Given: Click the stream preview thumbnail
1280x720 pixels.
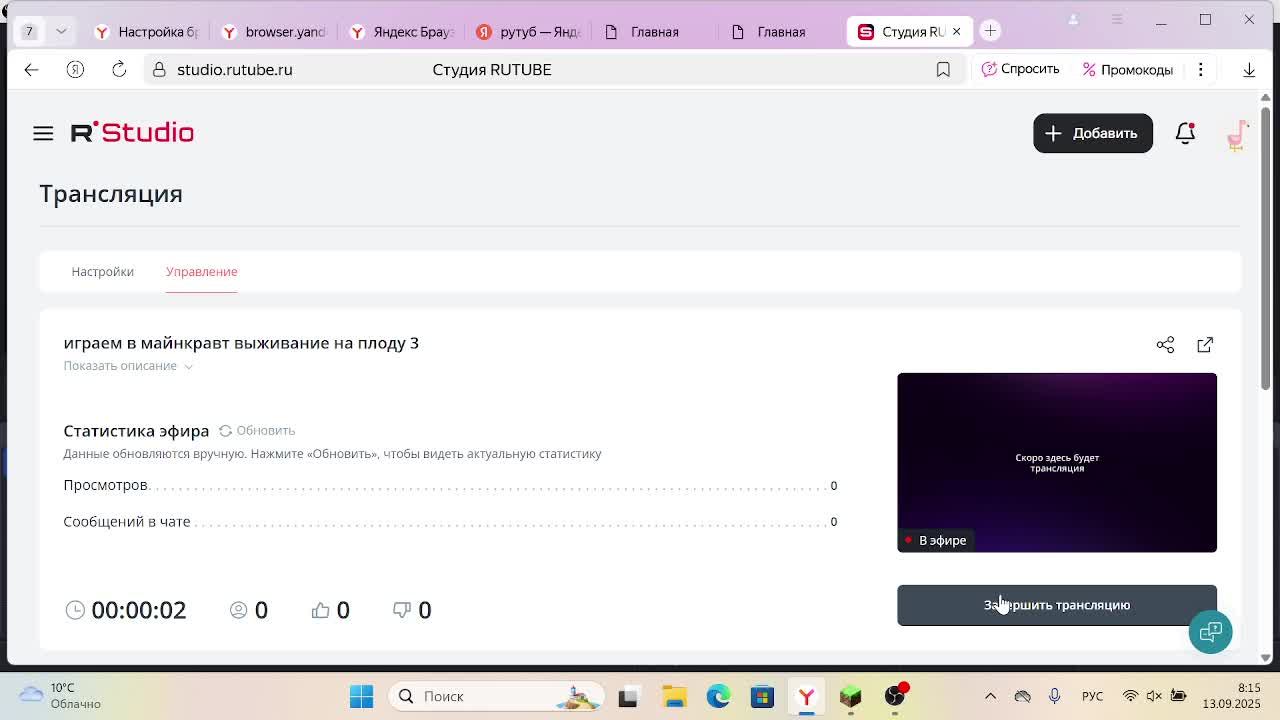Looking at the screenshot, I should pyautogui.click(x=1057, y=462).
